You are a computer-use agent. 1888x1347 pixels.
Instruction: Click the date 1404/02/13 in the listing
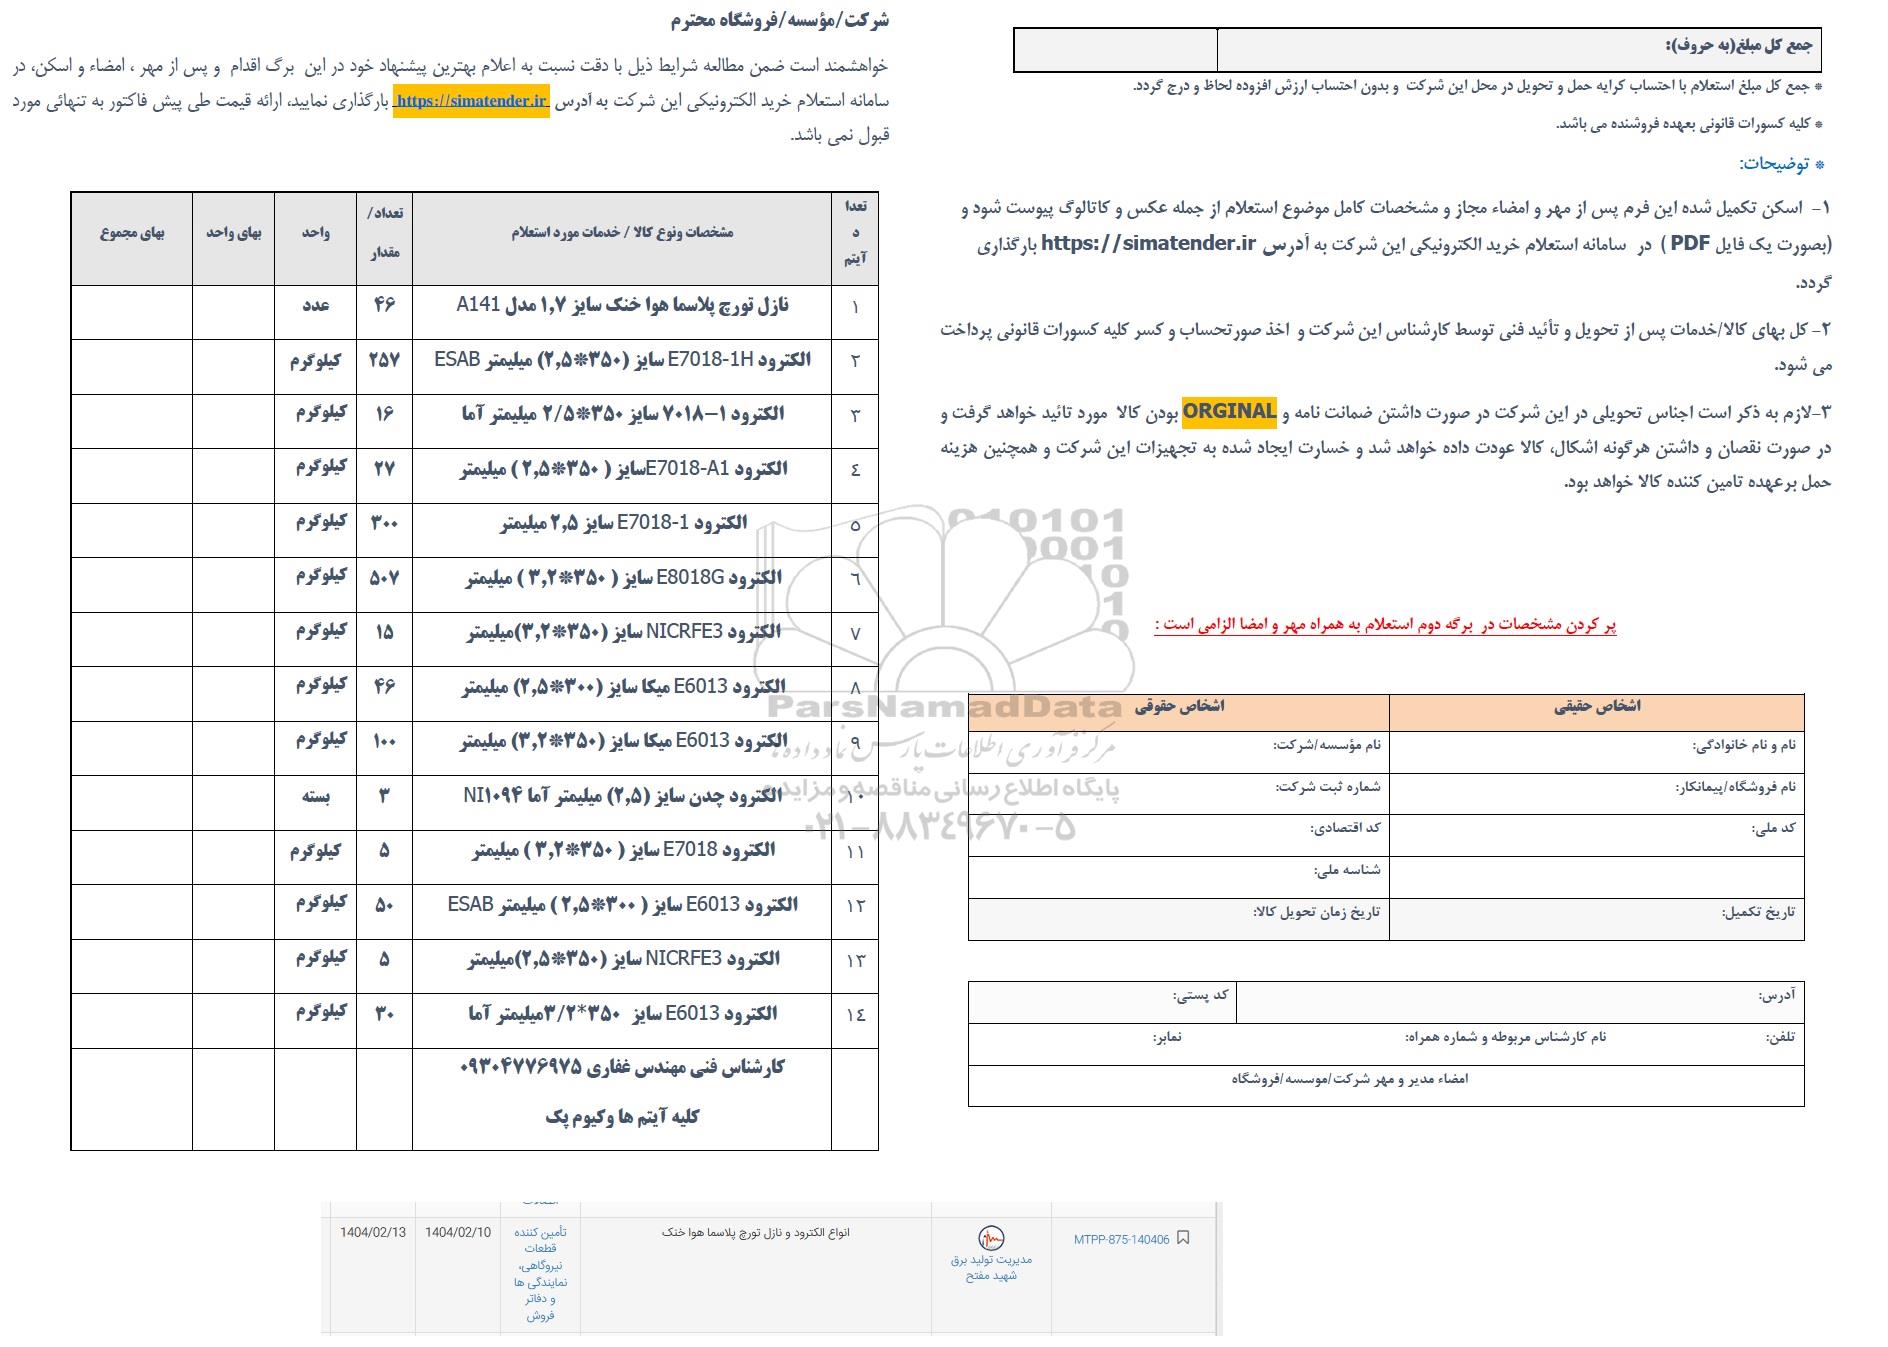[373, 1233]
